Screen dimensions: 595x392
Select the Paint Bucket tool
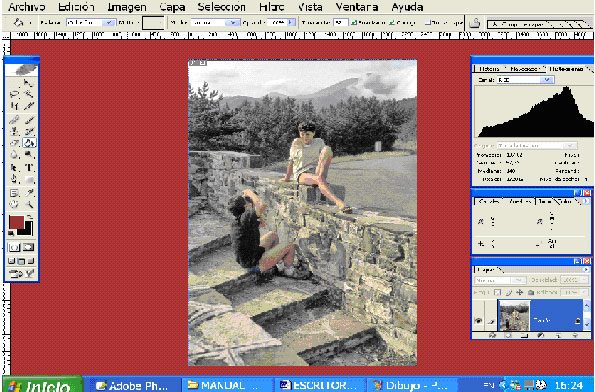[29, 143]
